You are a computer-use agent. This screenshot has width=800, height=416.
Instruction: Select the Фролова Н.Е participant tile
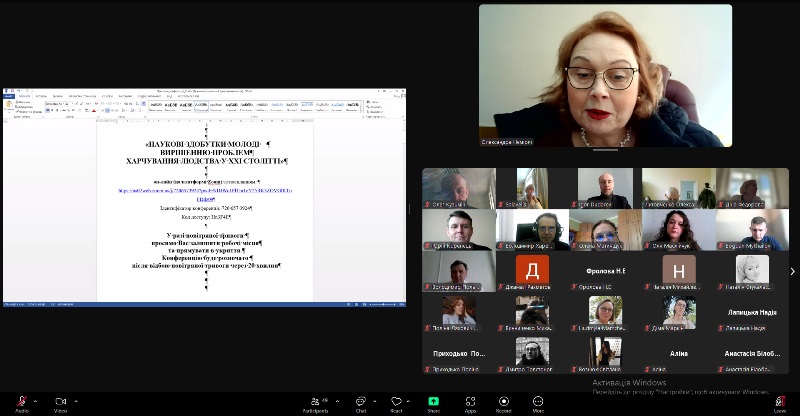[606, 271]
